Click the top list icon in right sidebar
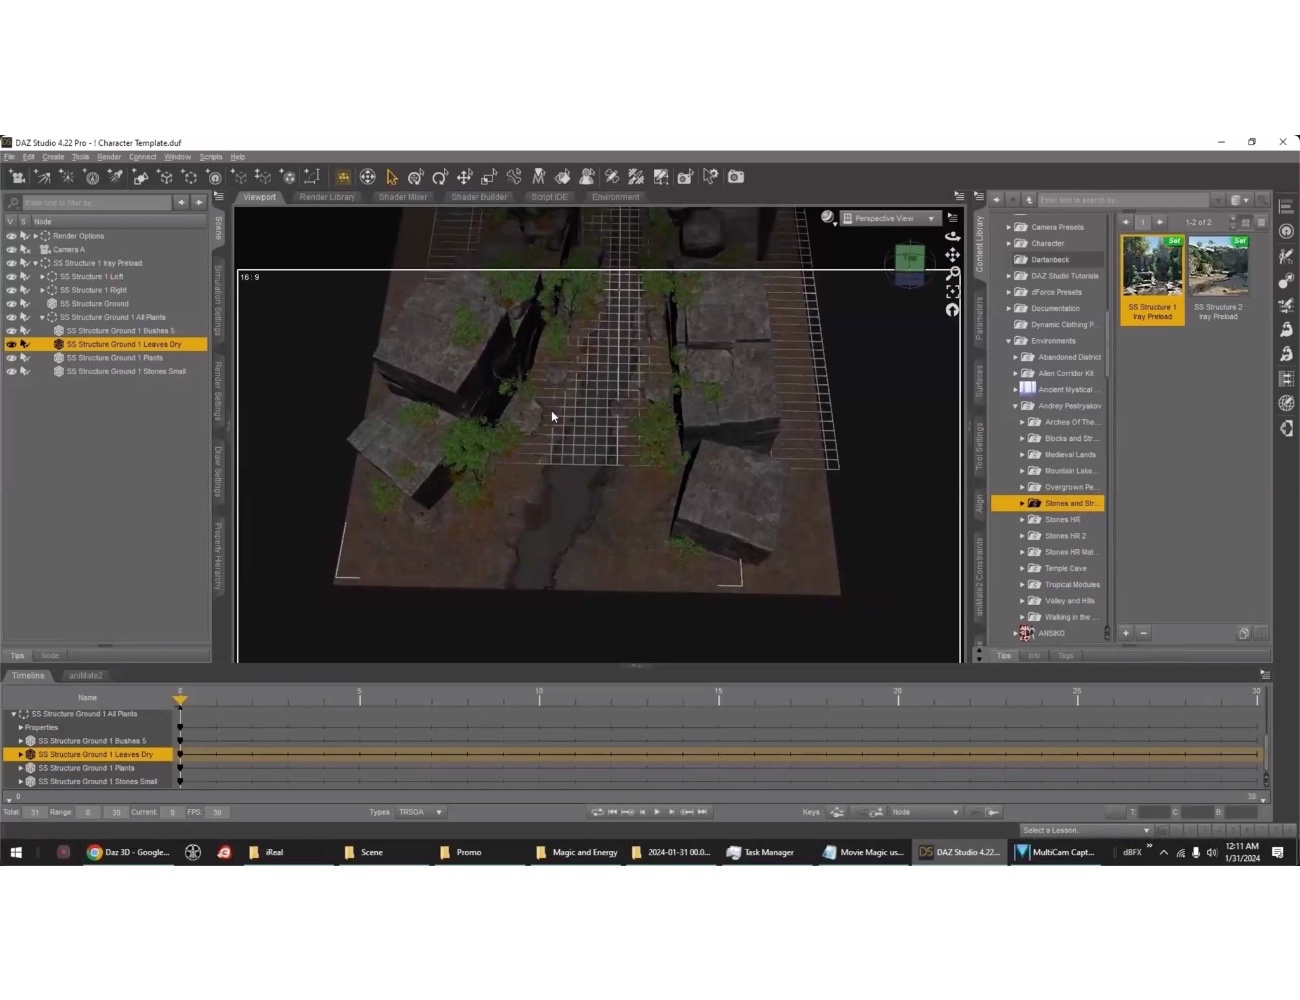1300x1000 pixels. point(1286,206)
